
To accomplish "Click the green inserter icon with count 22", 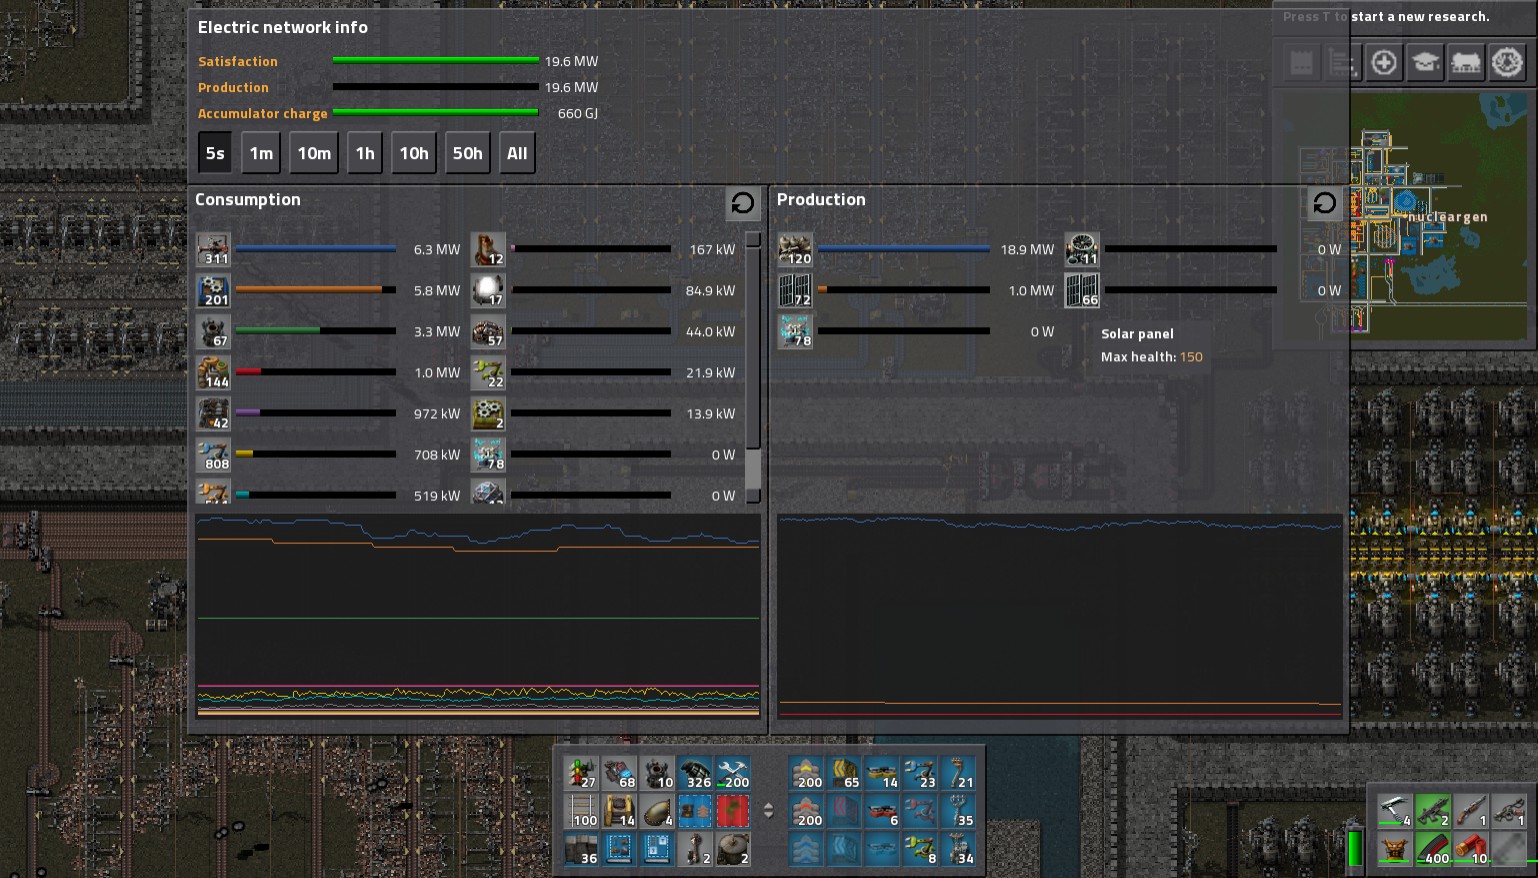I will click(488, 372).
